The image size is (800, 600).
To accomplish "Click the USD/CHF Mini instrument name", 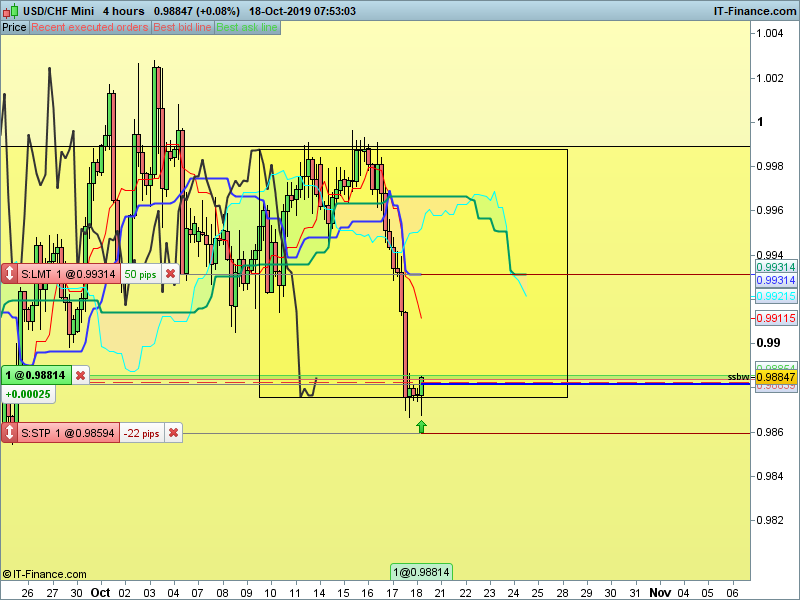I will click(x=58, y=11).
